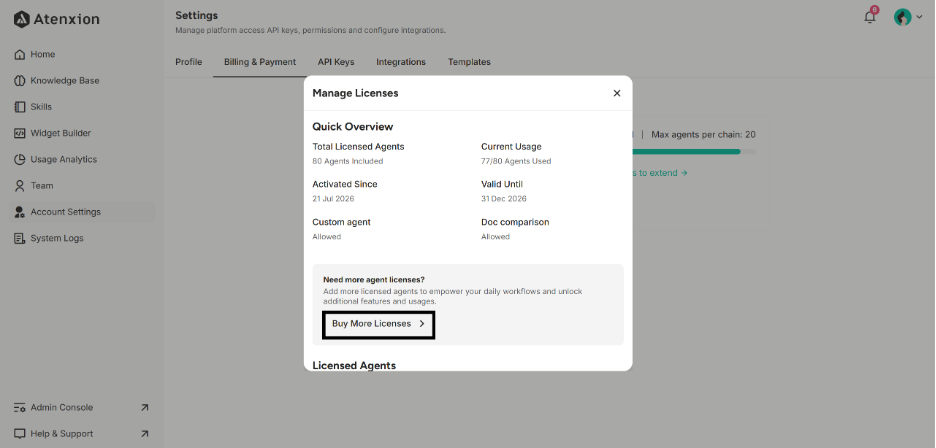This screenshot has height=448, width=936.
Task: Click the "77/80 Agents Used" value
Action: tap(516, 161)
